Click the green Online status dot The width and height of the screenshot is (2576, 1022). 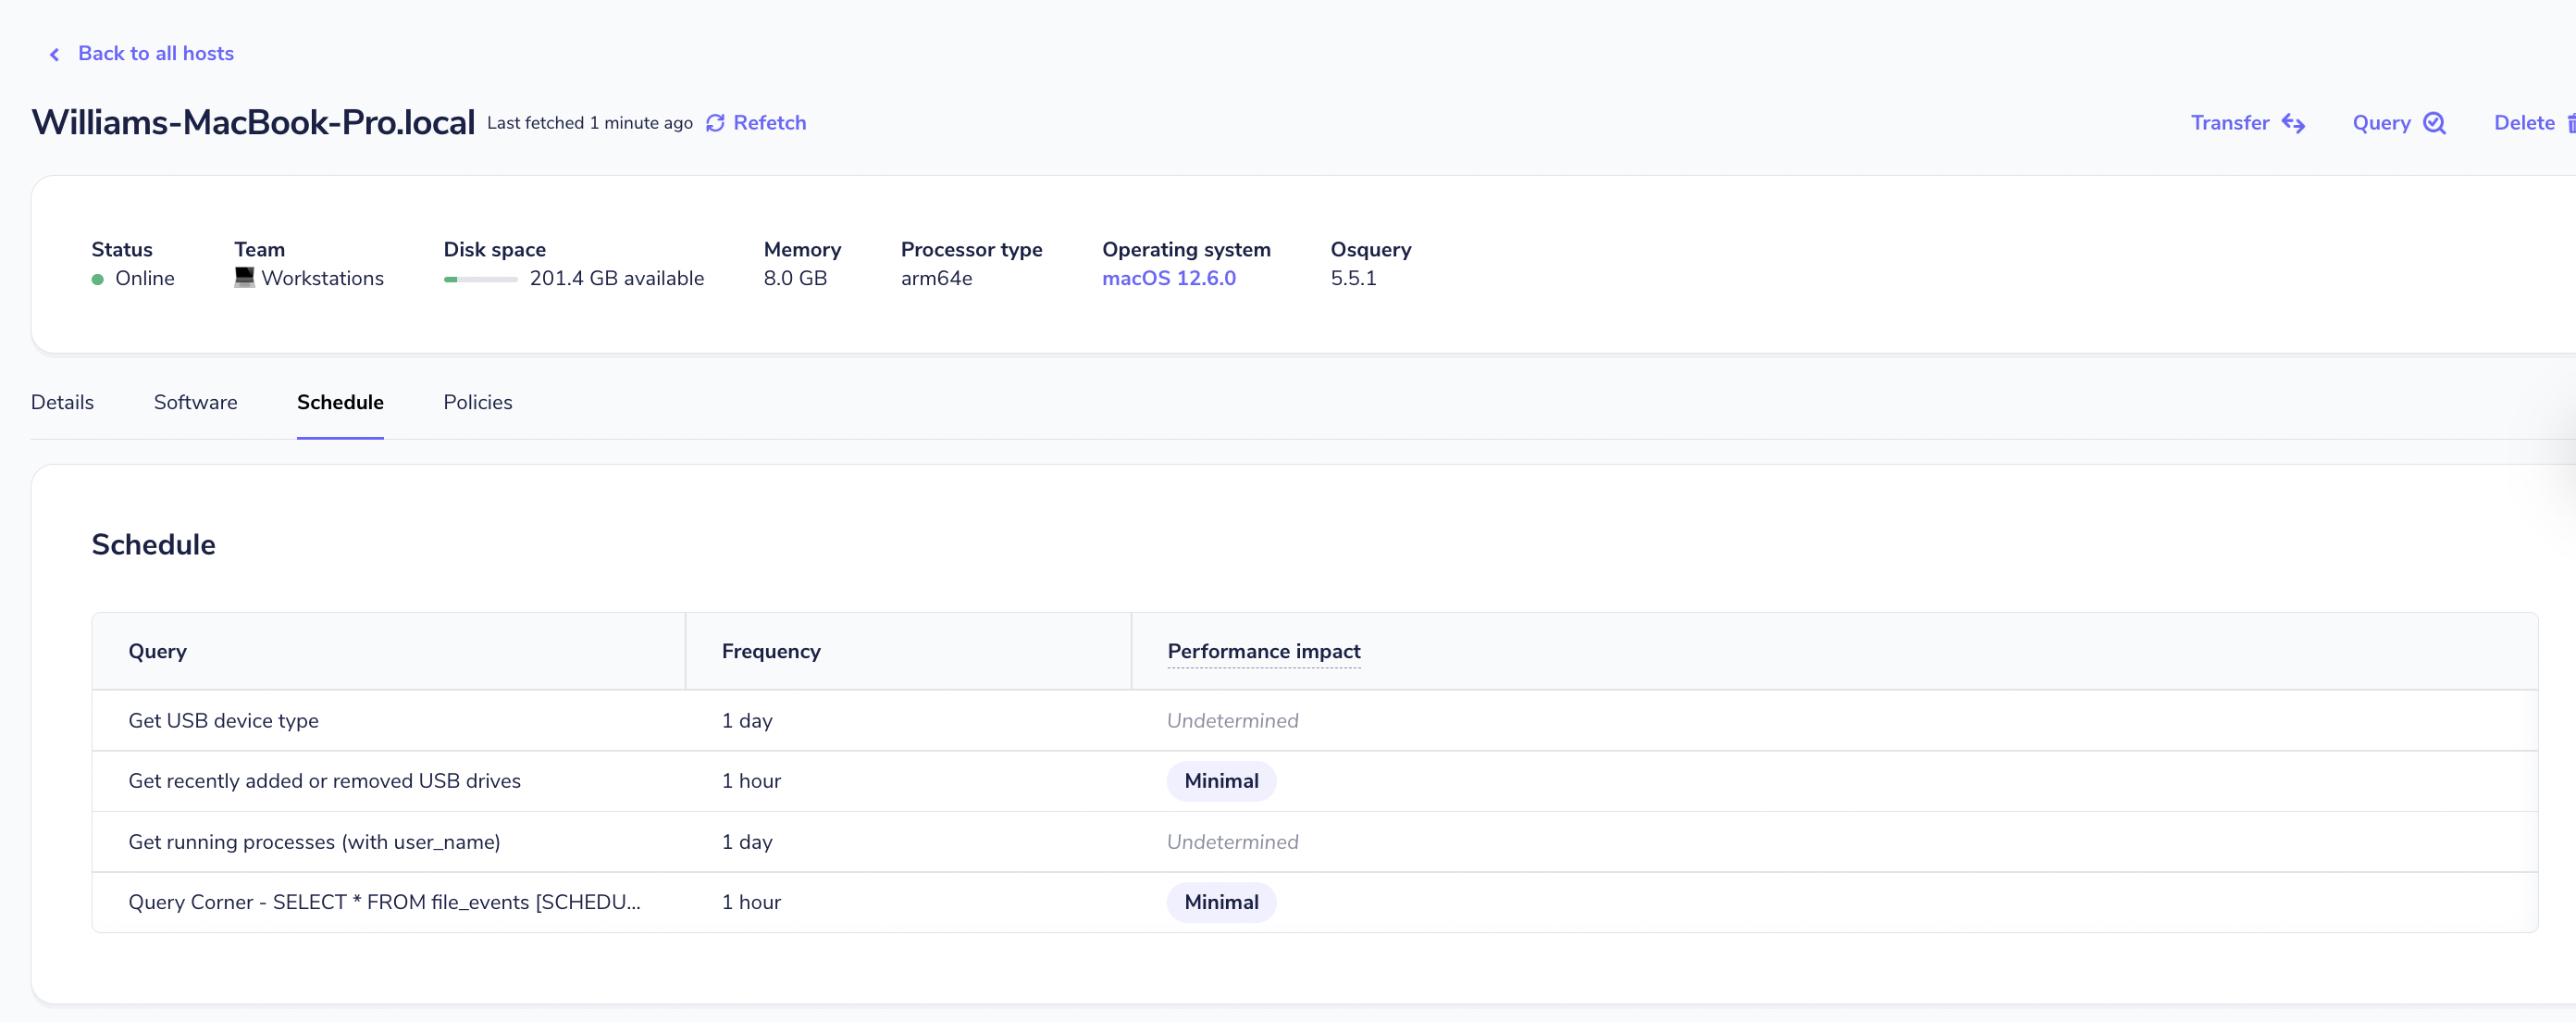tap(97, 280)
